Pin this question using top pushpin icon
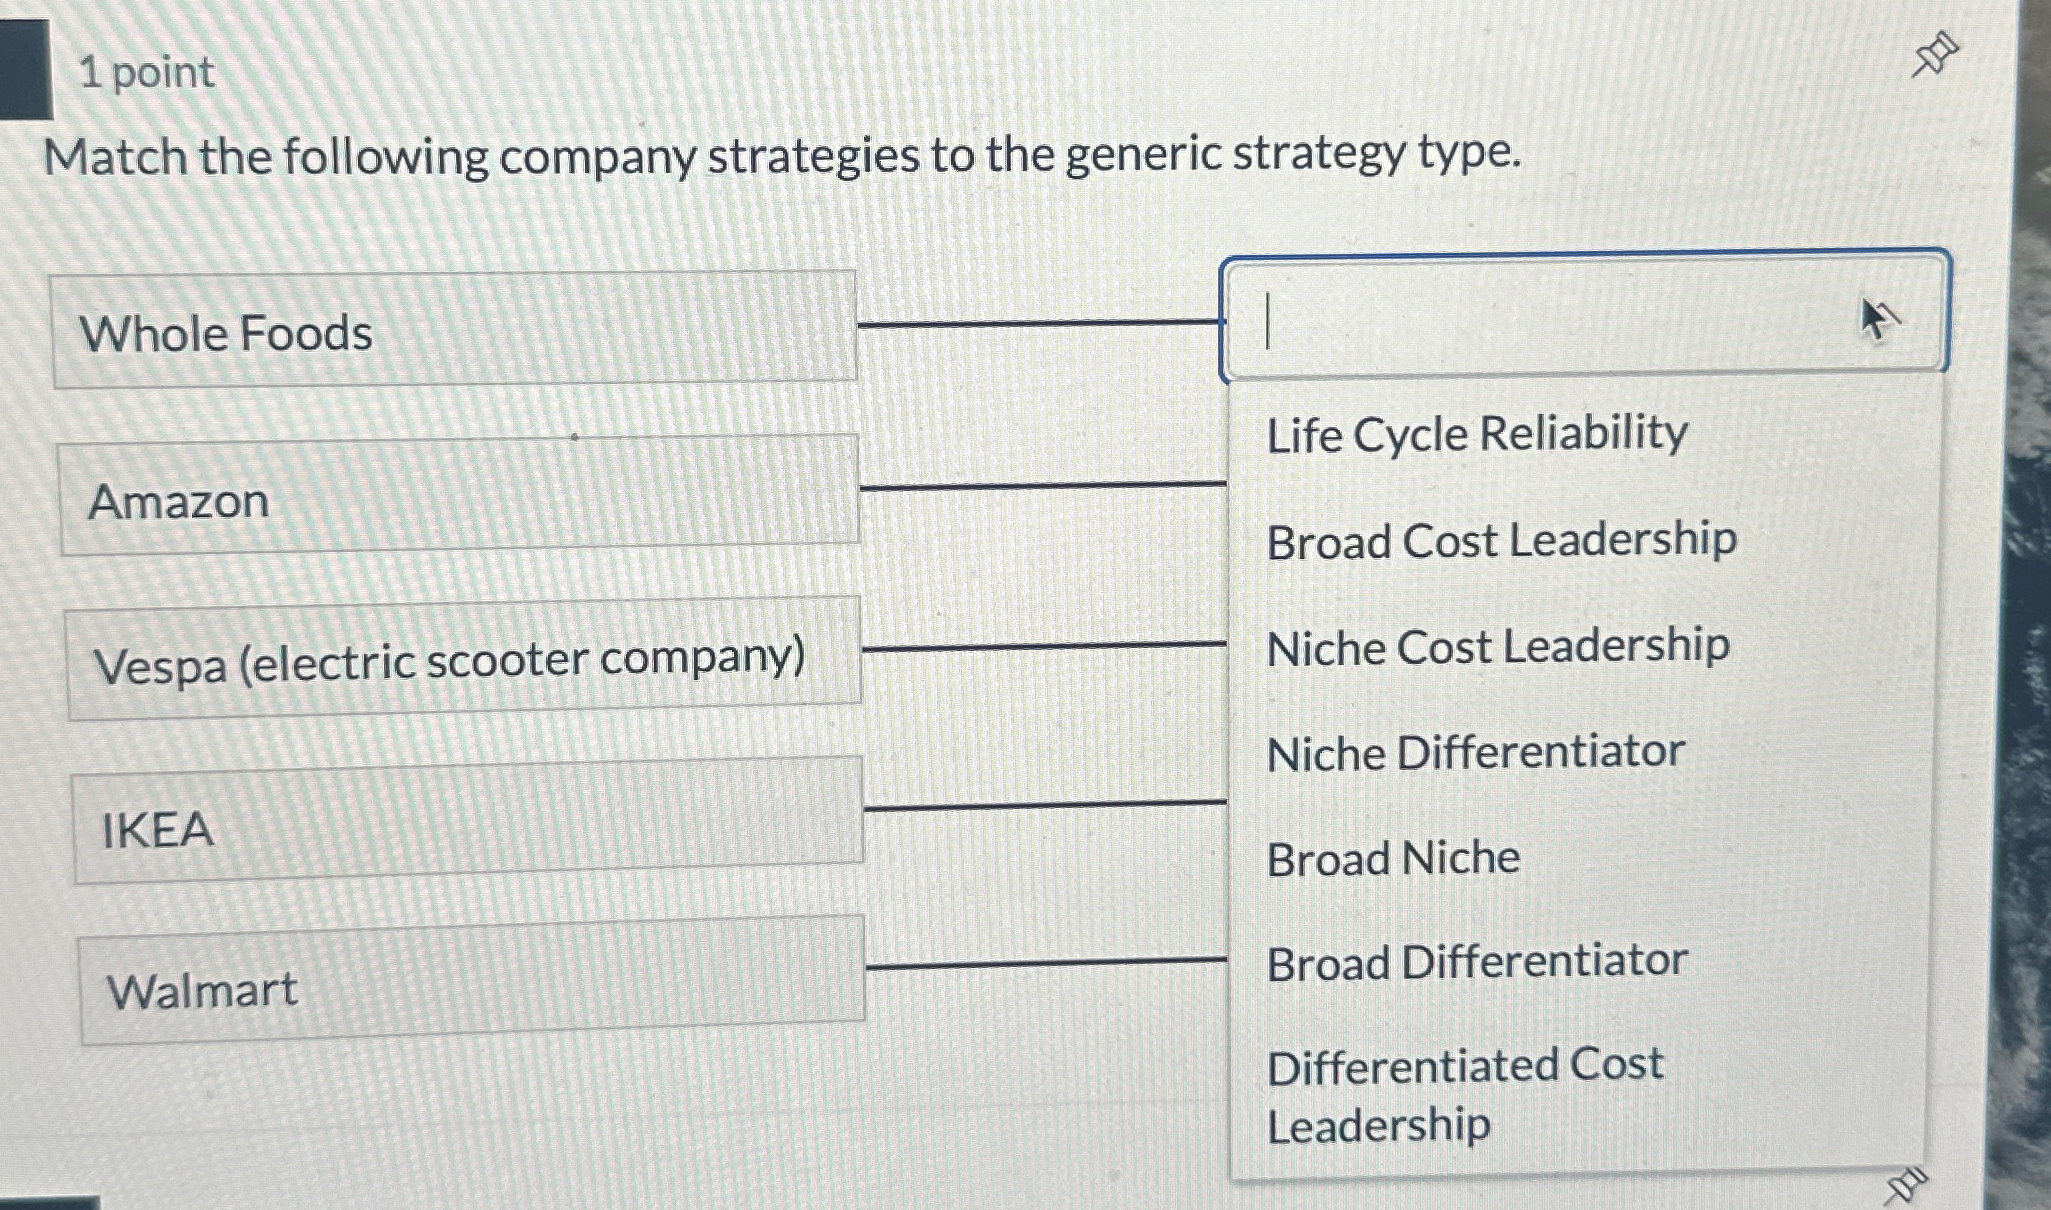The height and width of the screenshot is (1210, 2051). 1934,55
